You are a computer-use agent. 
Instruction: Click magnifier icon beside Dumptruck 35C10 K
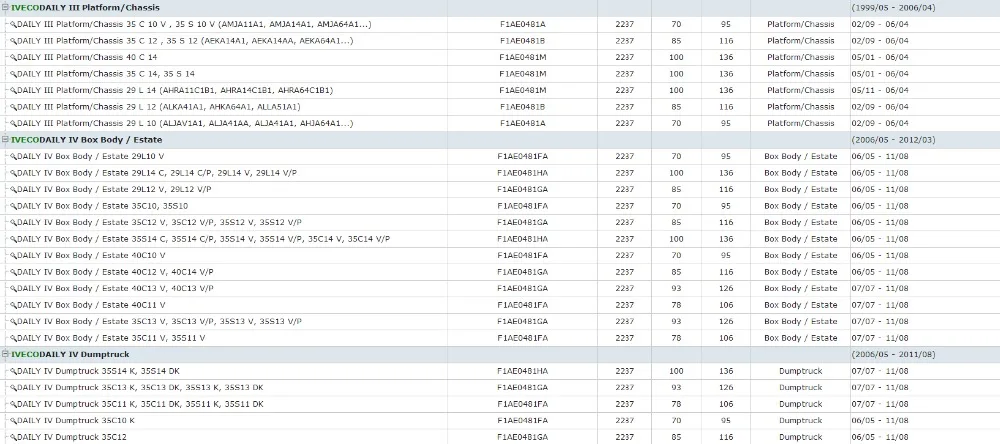(x=13, y=421)
